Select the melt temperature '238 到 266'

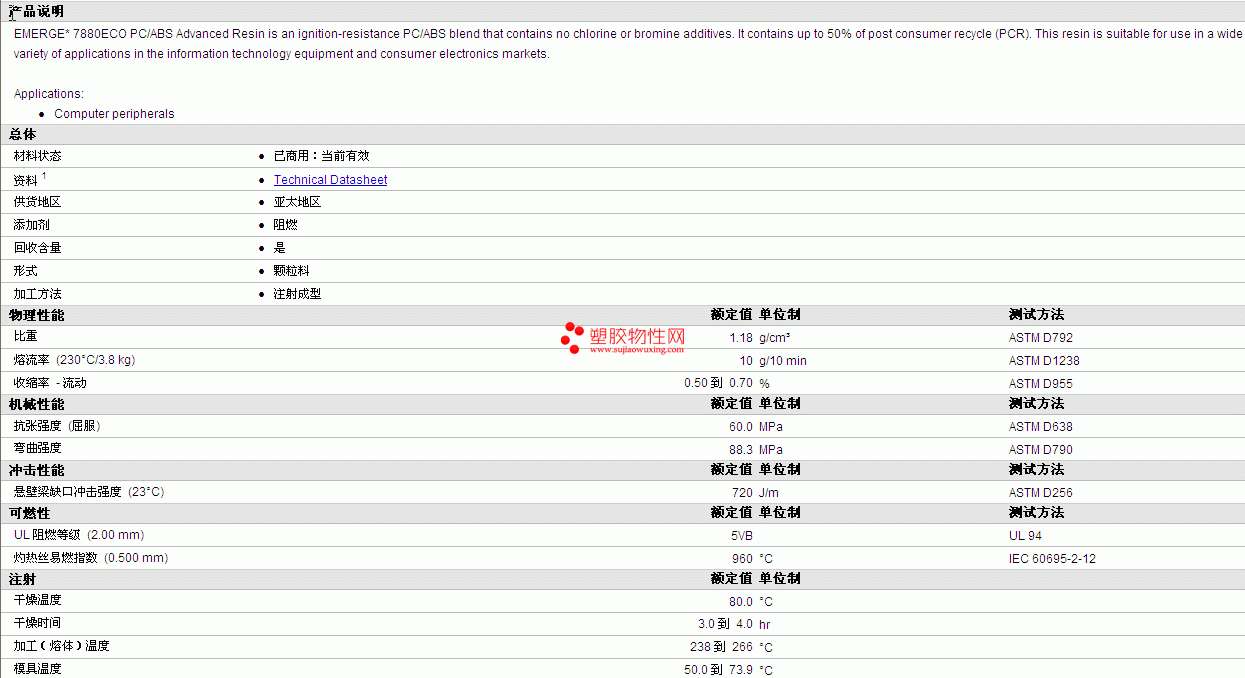click(721, 647)
